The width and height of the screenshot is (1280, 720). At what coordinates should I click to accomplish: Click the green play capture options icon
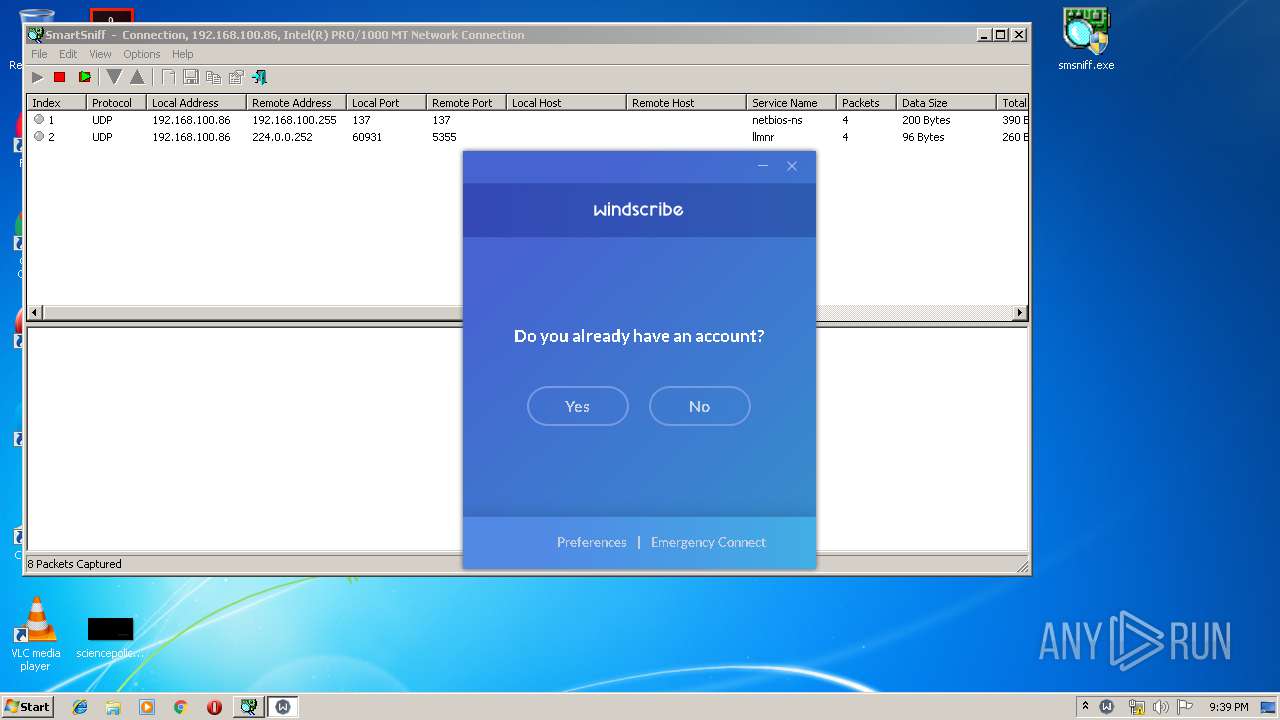pos(85,77)
